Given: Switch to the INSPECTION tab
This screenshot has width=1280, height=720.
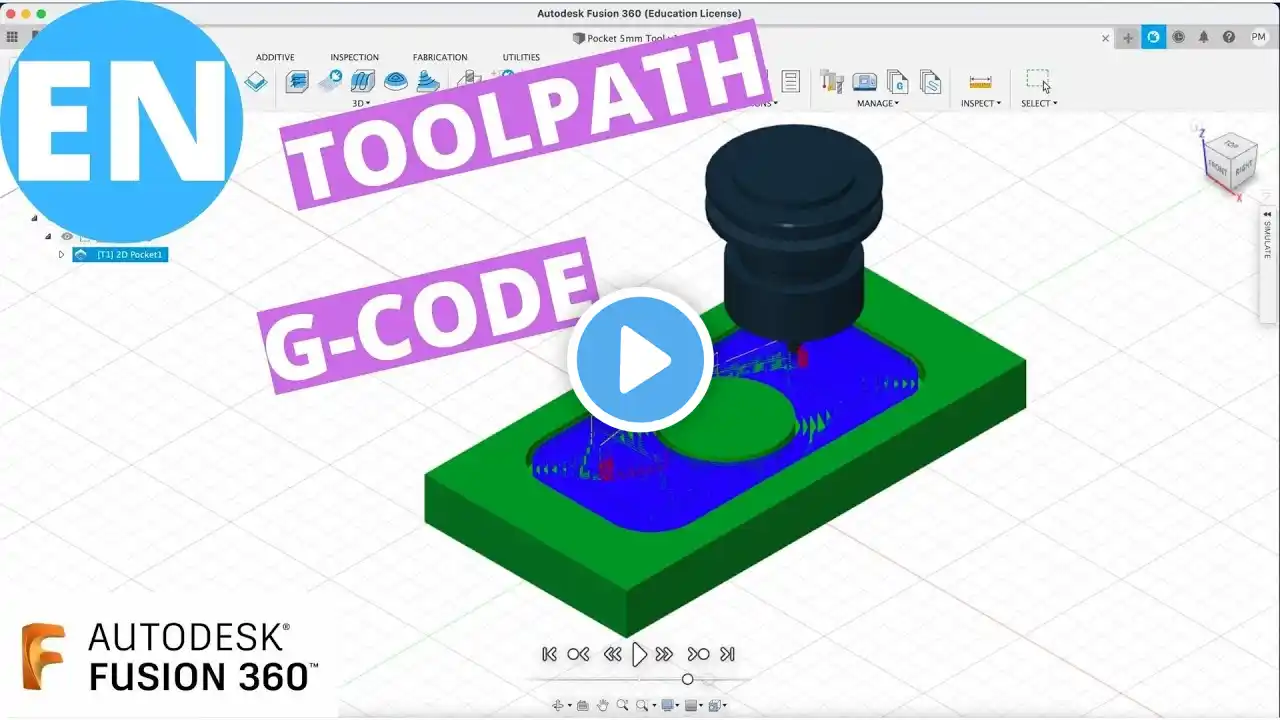Looking at the screenshot, I should coord(354,57).
